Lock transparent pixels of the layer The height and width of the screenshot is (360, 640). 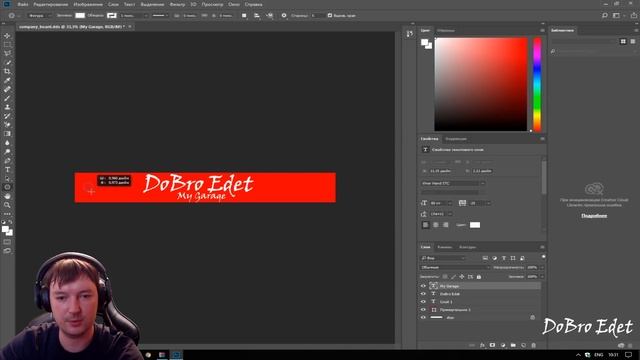click(445, 277)
